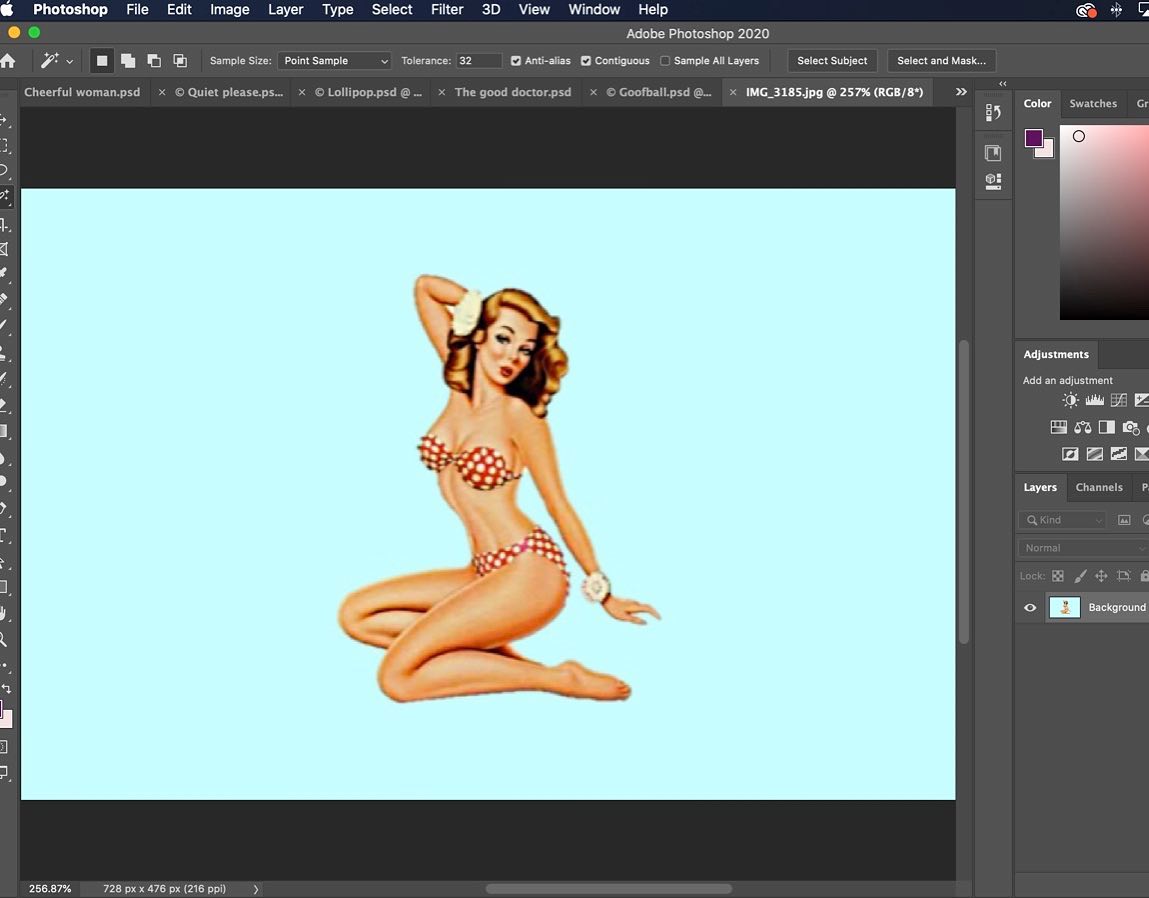
Task: Switch to the Channels tab
Action: (1098, 487)
